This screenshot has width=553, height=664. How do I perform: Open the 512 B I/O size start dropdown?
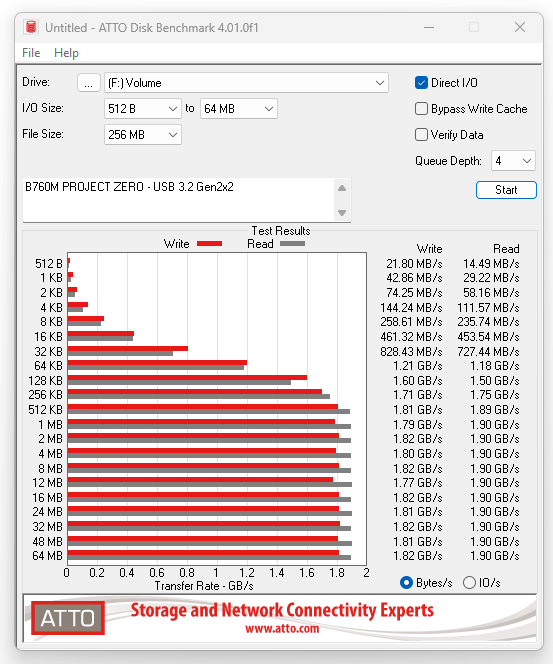pos(143,109)
